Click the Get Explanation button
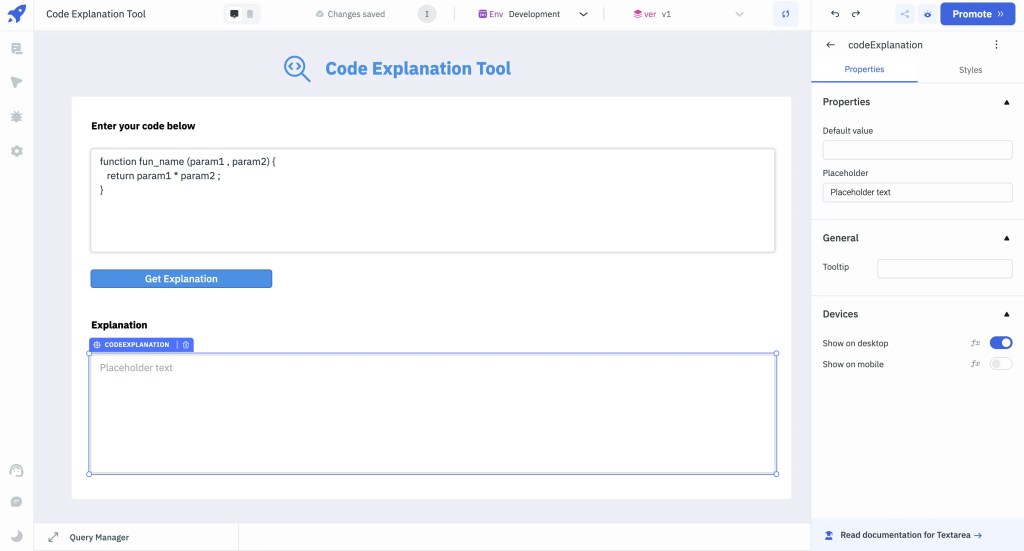 pos(181,279)
